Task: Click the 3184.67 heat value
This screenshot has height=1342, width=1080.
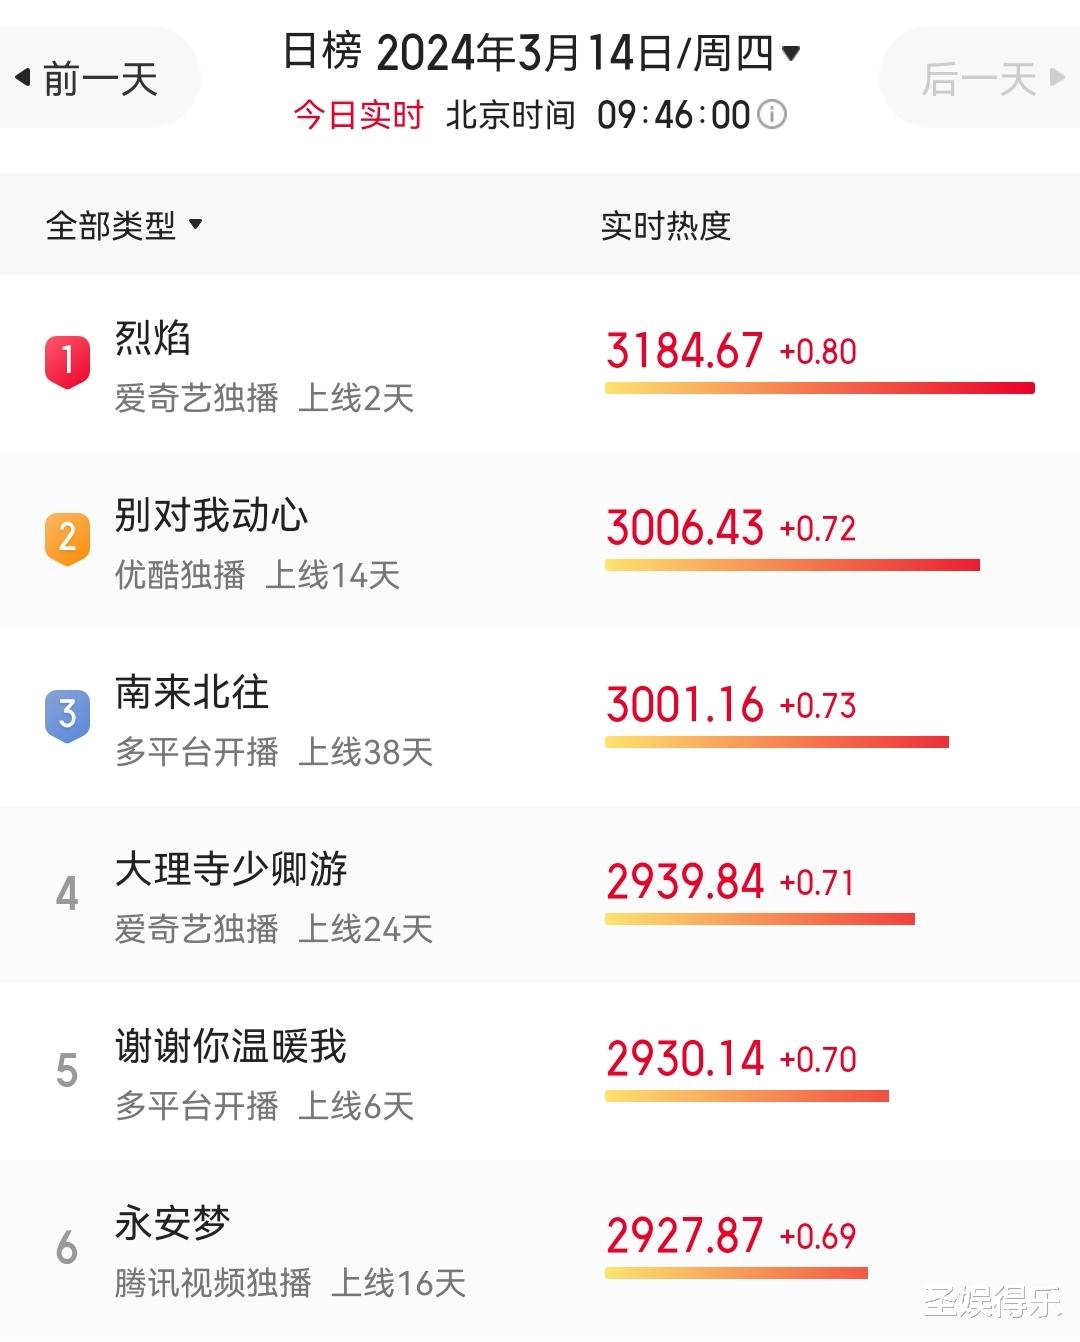Action: point(685,351)
